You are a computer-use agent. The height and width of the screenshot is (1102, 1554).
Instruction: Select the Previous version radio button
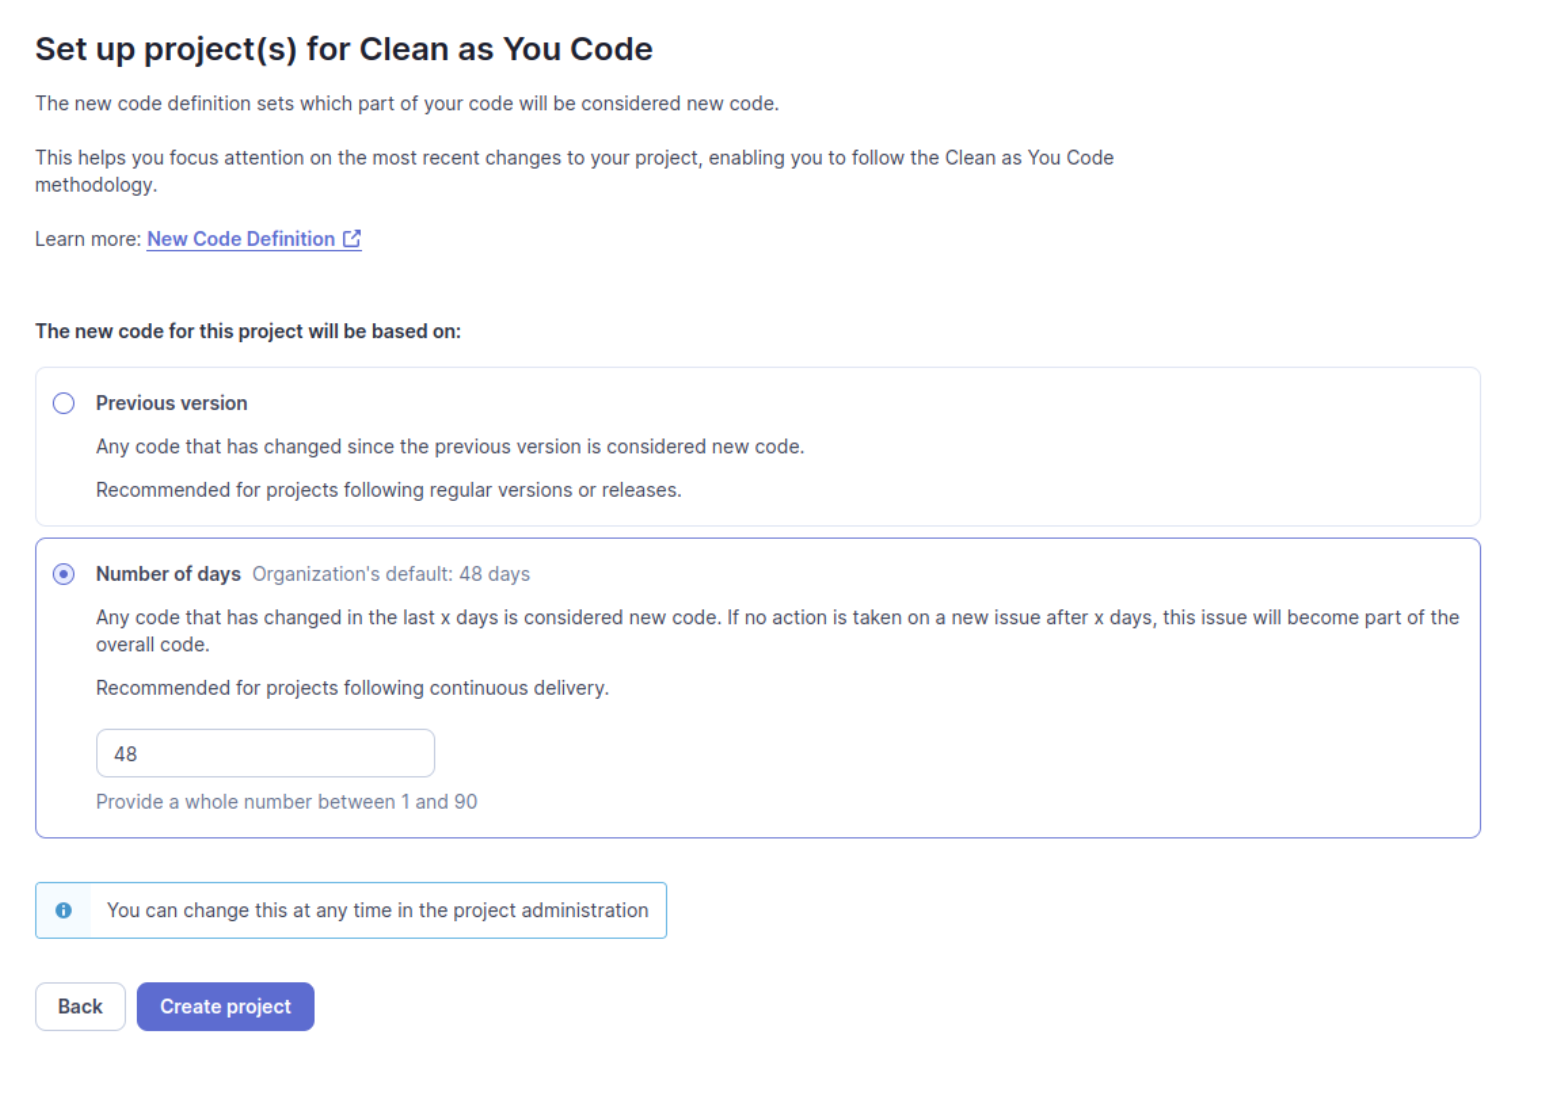click(63, 403)
